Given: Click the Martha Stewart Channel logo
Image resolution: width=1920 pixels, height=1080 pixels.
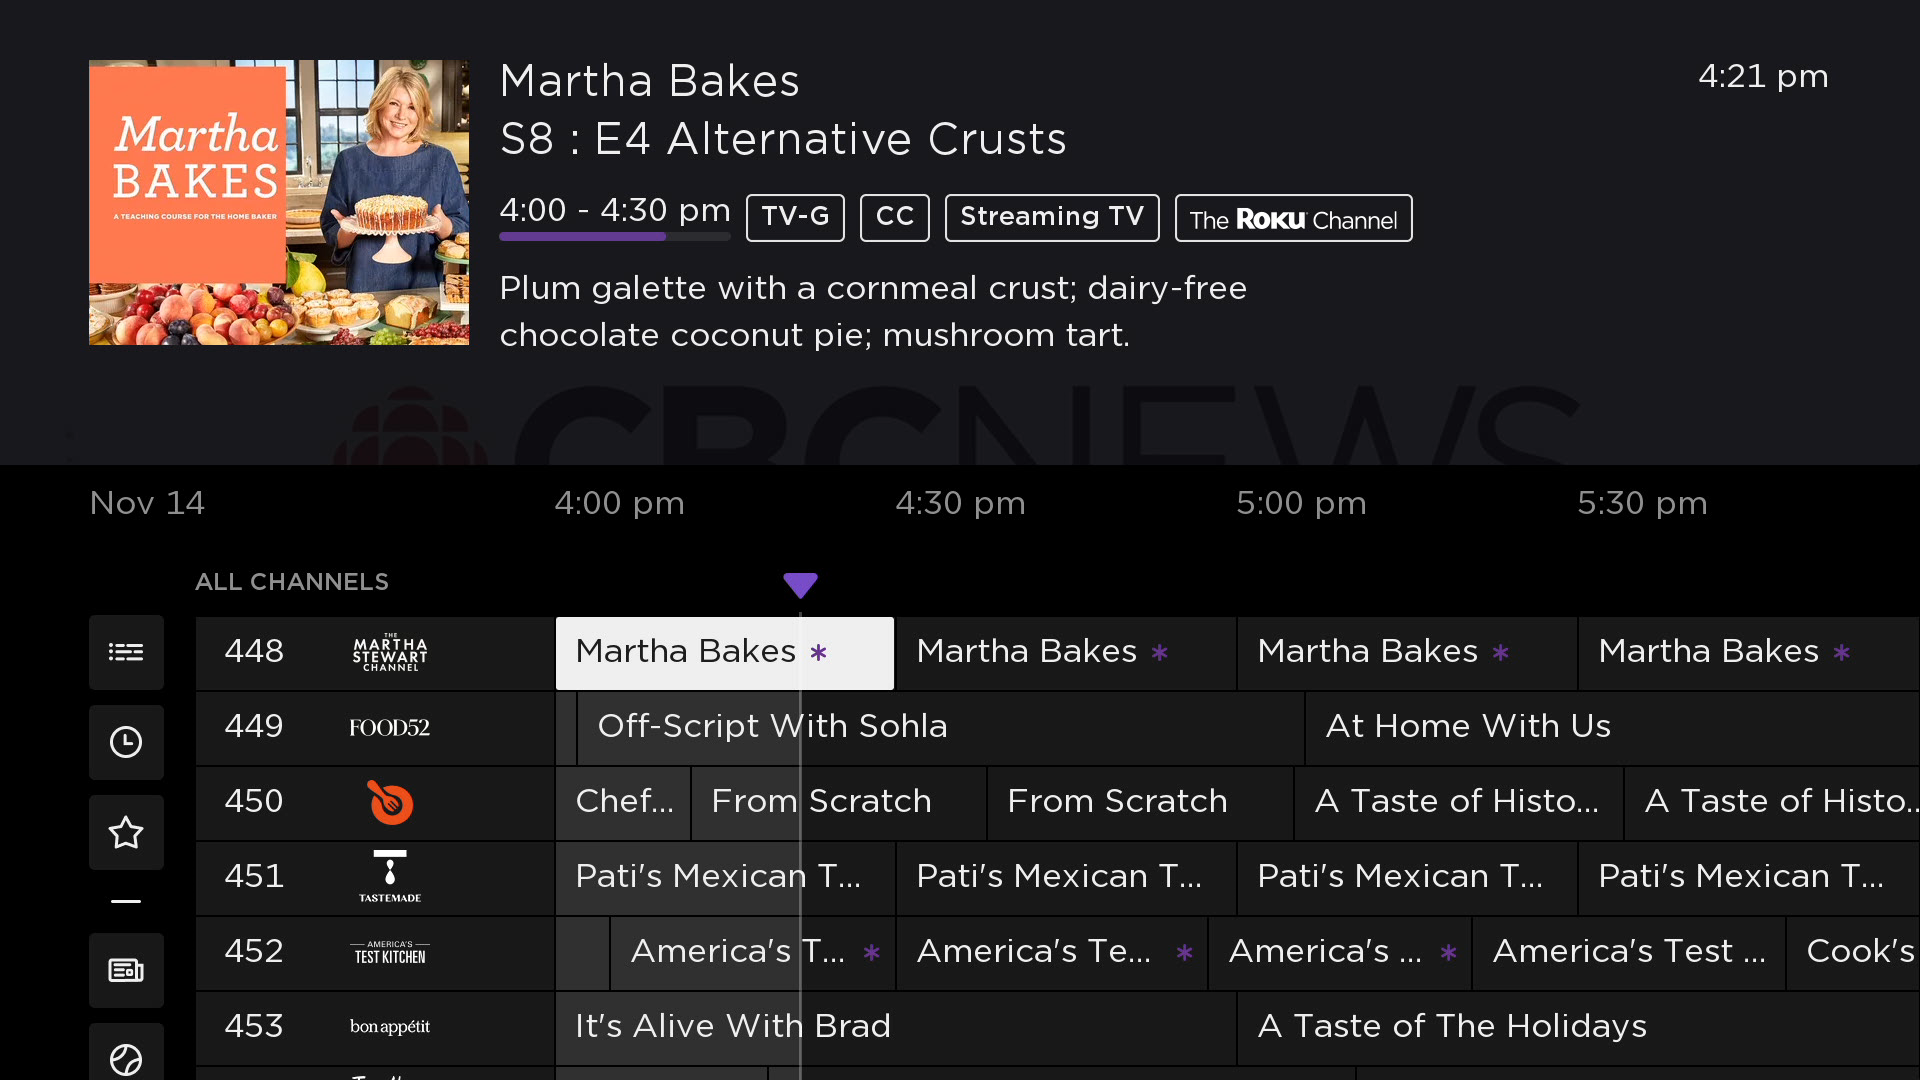Looking at the screenshot, I should (x=390, y=652).
